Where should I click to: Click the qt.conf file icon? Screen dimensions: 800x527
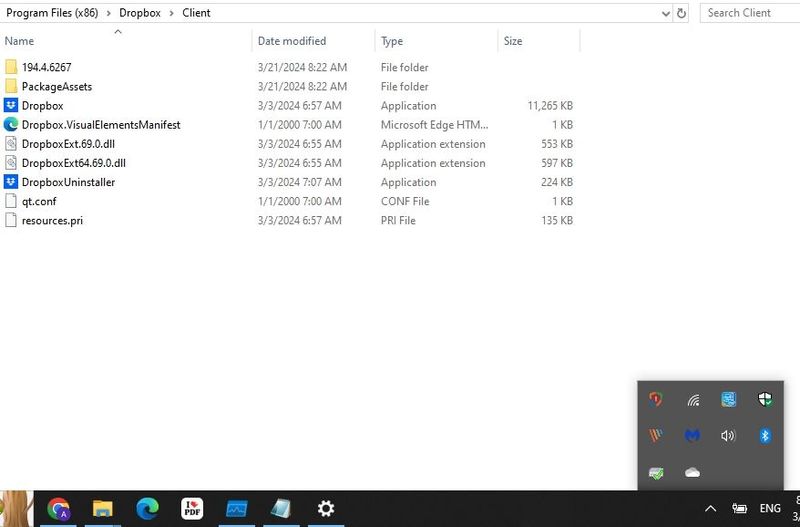(x=11, y=201)
